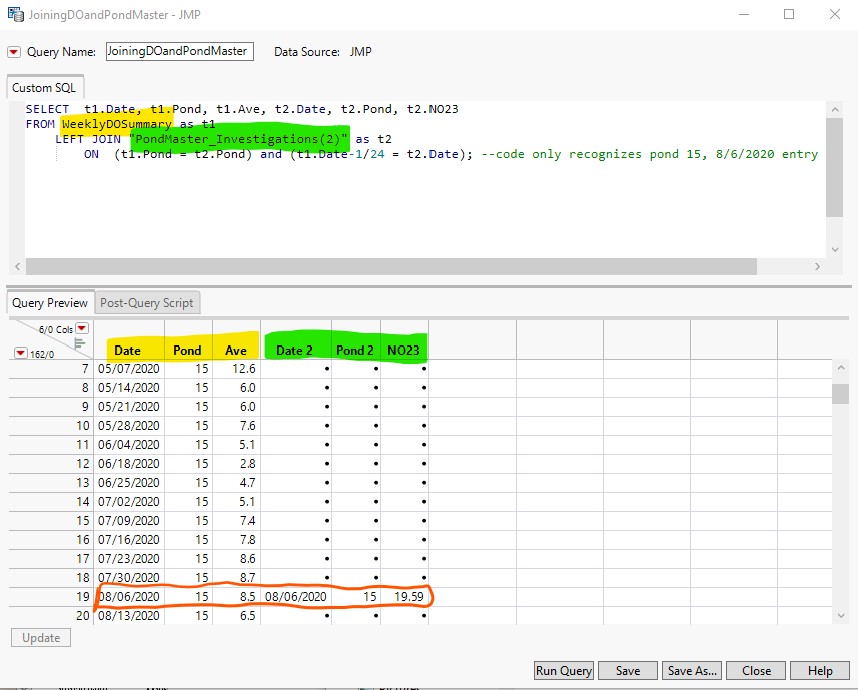The height and width of the screenshot is (690, 858).
Task: Close the query dialog with Close button
Action: pos(756,671)
